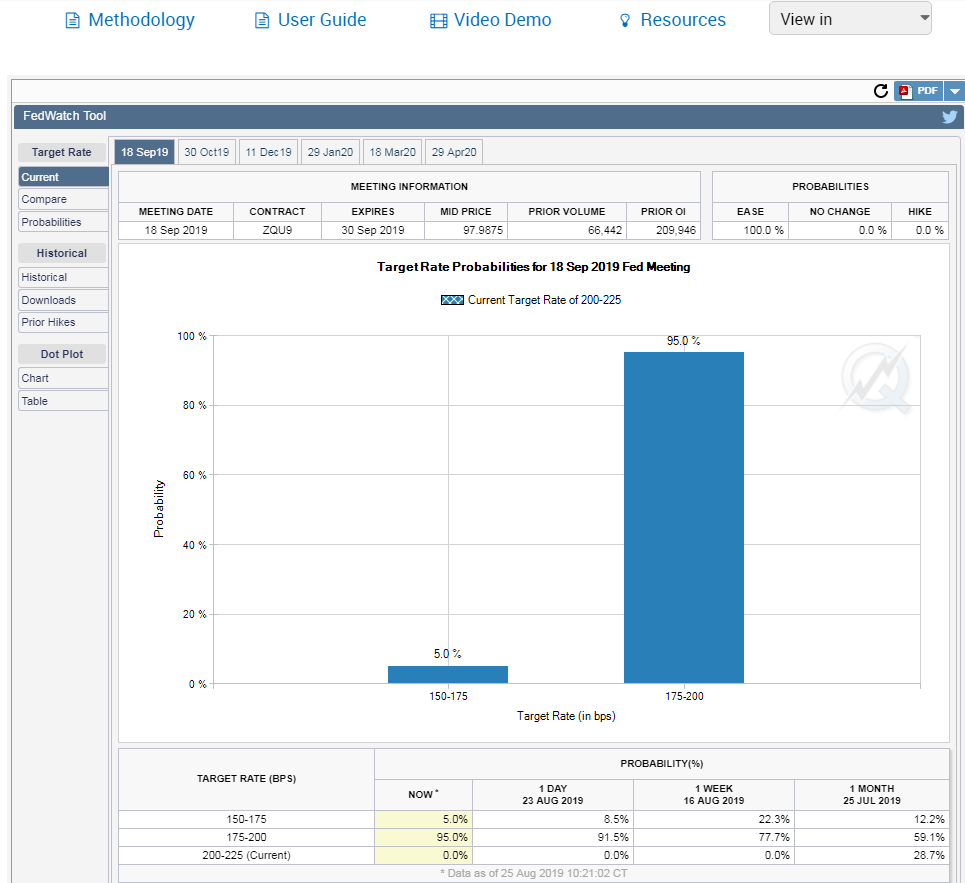Screen dimensions: 965x883
Task: Click the FedWatch Tool title bar text
Action: click(x=65, y=116)
